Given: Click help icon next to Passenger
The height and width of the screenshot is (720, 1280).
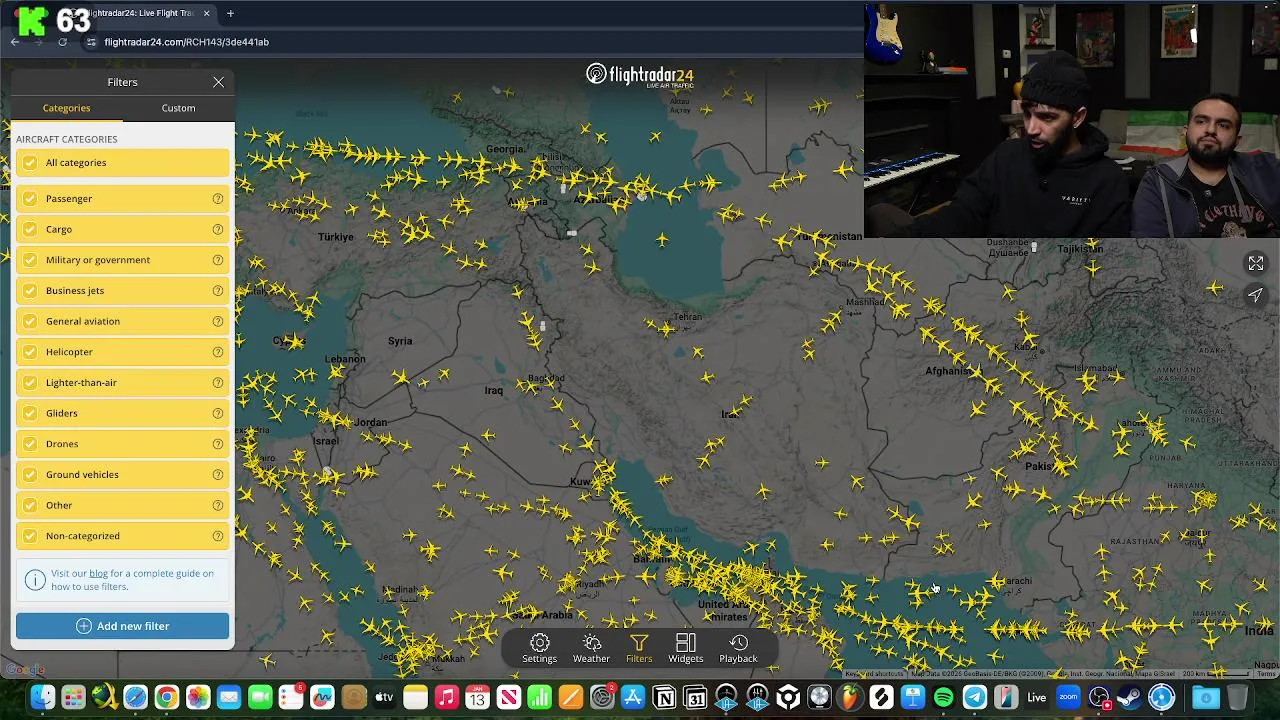Looking at the screenshot, I should 217,199.
